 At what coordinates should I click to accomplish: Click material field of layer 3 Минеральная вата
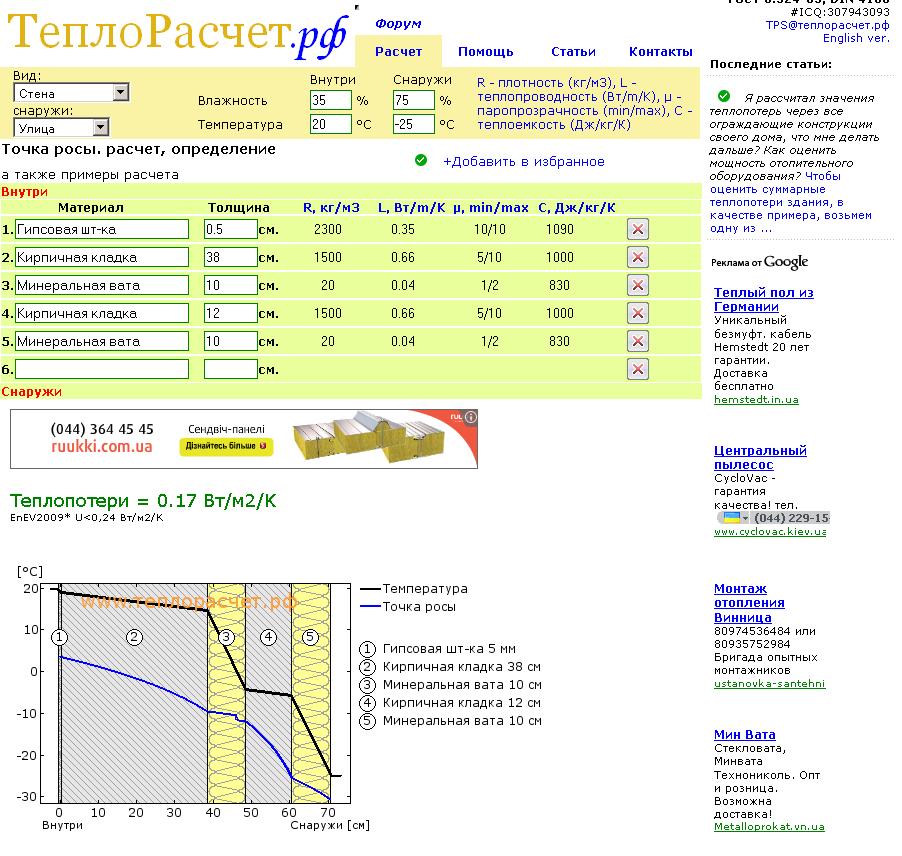(102, 285)
